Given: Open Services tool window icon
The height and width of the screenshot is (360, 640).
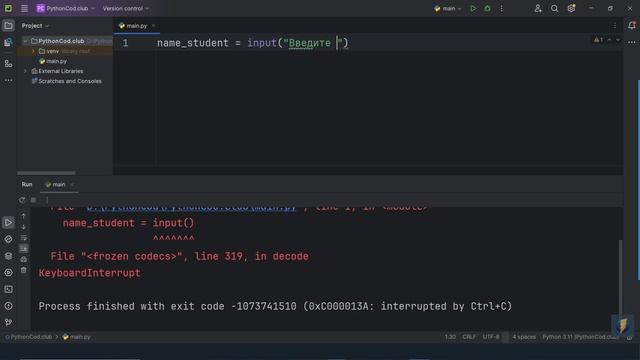Looking at the screenshot, I should (x=8, y=273).
